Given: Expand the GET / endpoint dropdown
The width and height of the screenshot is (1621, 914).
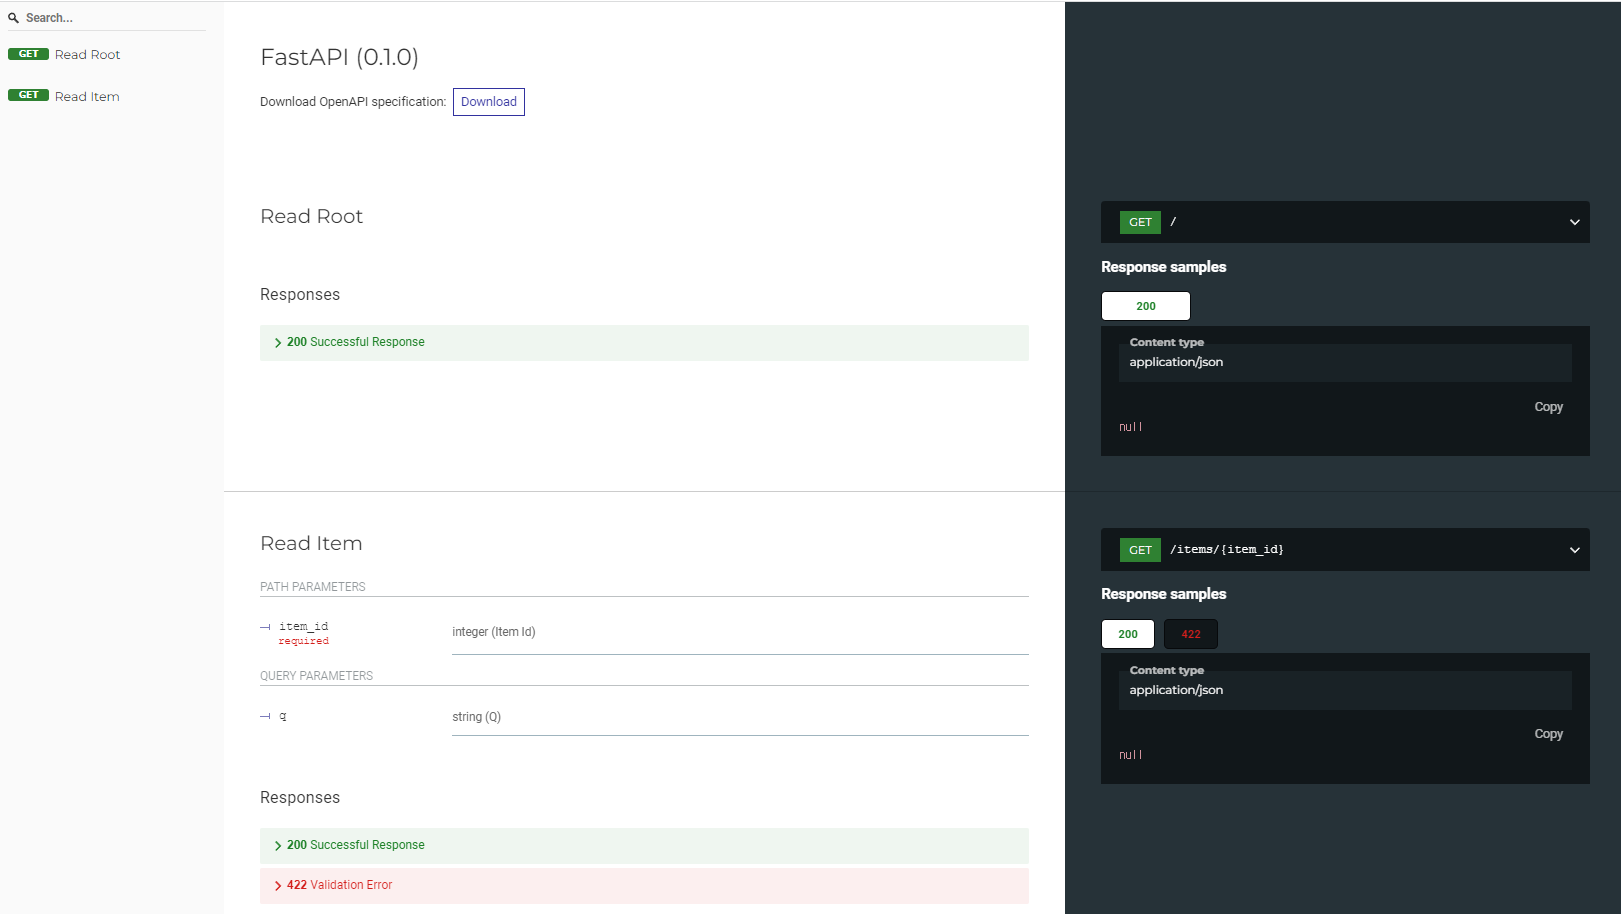Looking at the screenshot, I should click(x=1574, y=222).
